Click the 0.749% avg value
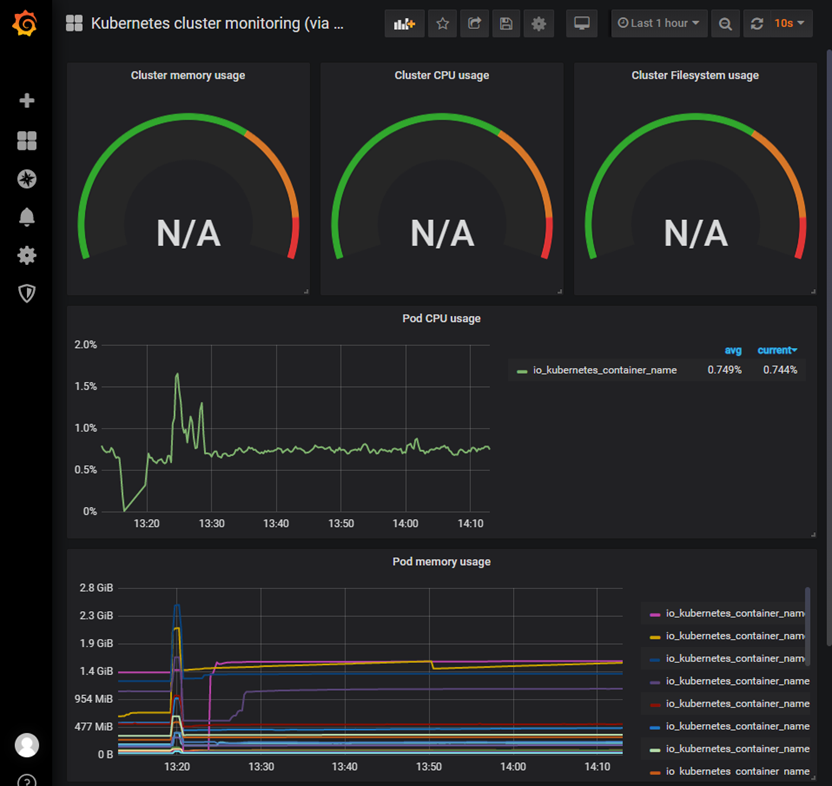832x786 pixels. point(724,370)
